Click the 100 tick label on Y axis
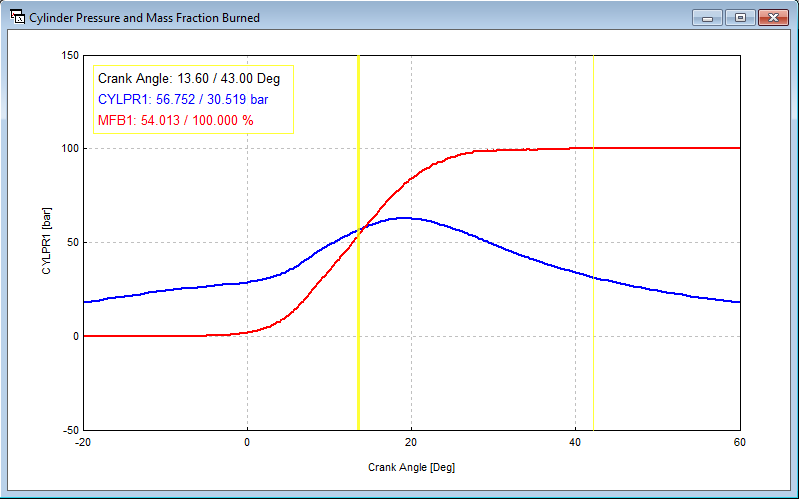 [x=69, y=149]
